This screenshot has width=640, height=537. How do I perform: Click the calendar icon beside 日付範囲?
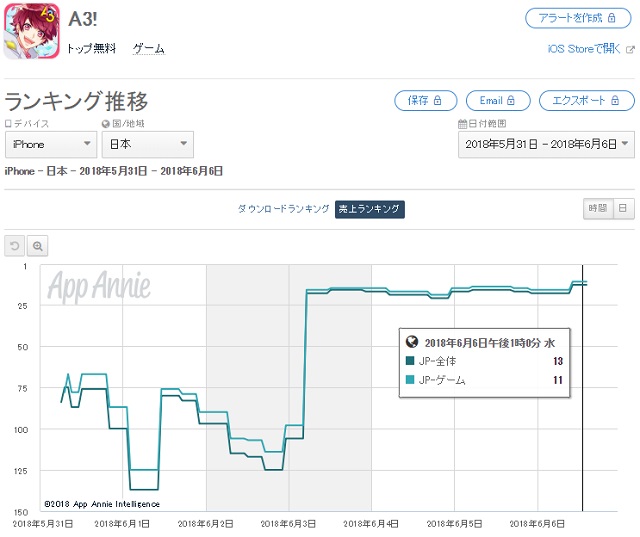[x=462, y=124]
